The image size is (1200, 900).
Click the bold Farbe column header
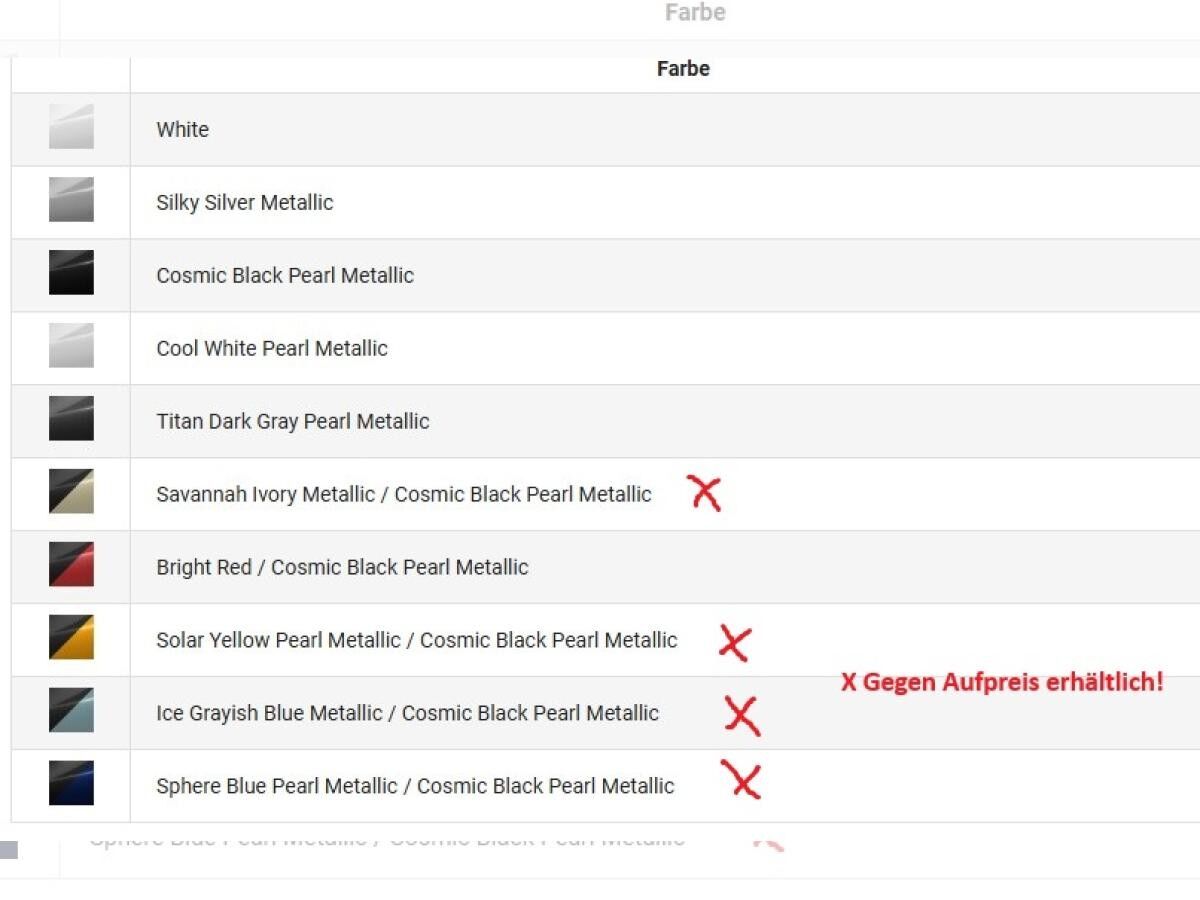click(683, 69)
